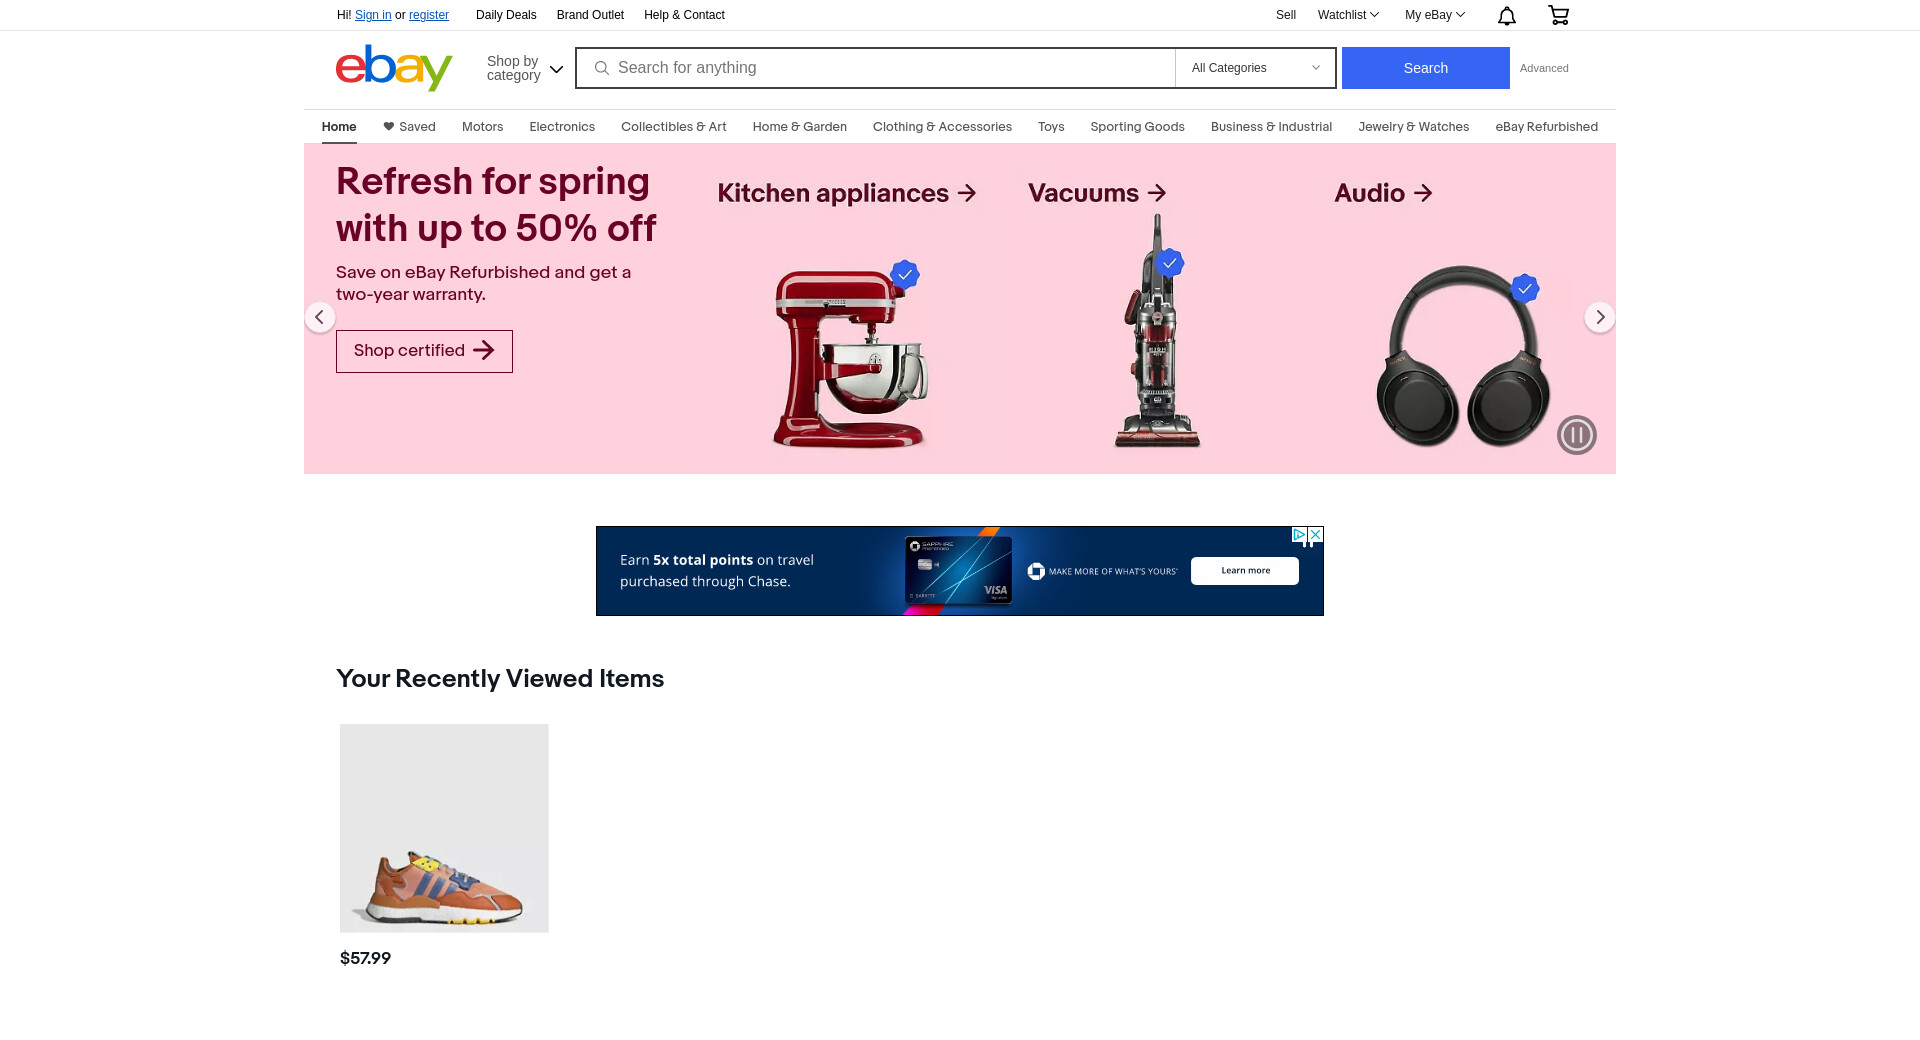Screen dimensions: 1920x1040
Task: Select the Electronics tab
Action: 562,127
